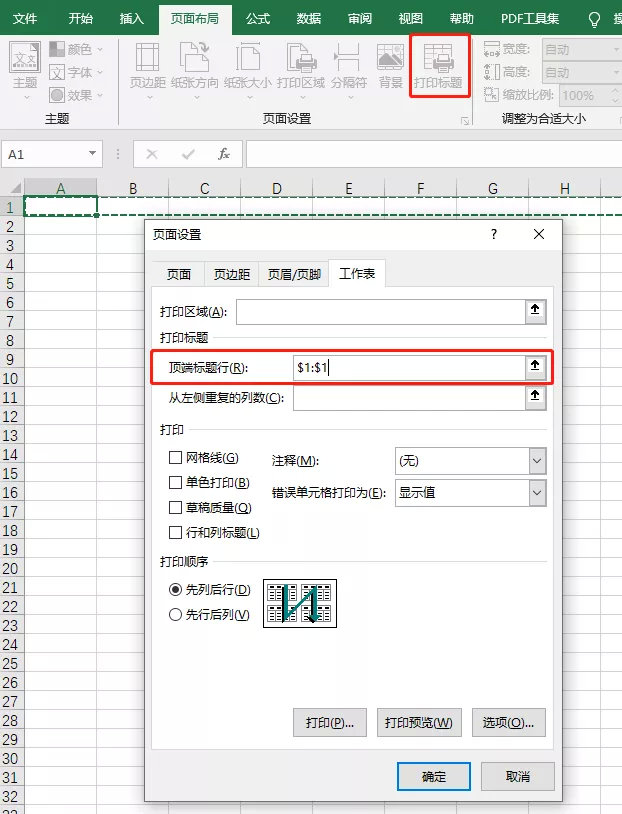This screenshot has width=622, height=814.
Task: Open theme Effects (效果) menu
Action: [x=76, y=95]
